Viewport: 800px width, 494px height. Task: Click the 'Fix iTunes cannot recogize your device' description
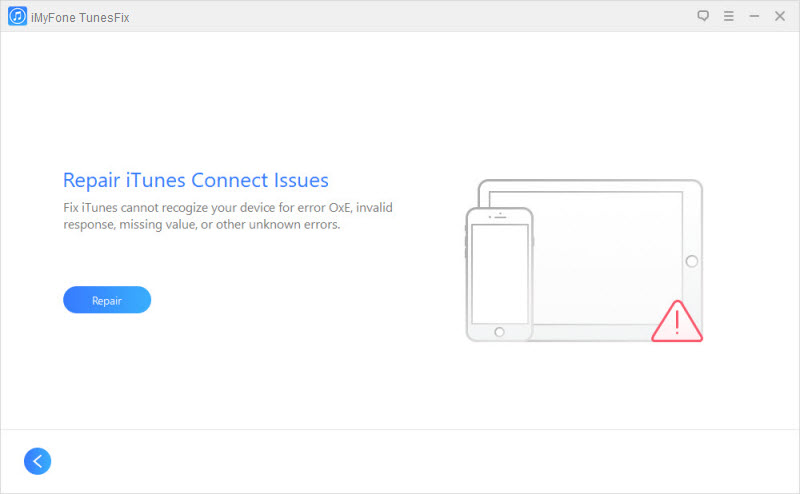point(228,216)
